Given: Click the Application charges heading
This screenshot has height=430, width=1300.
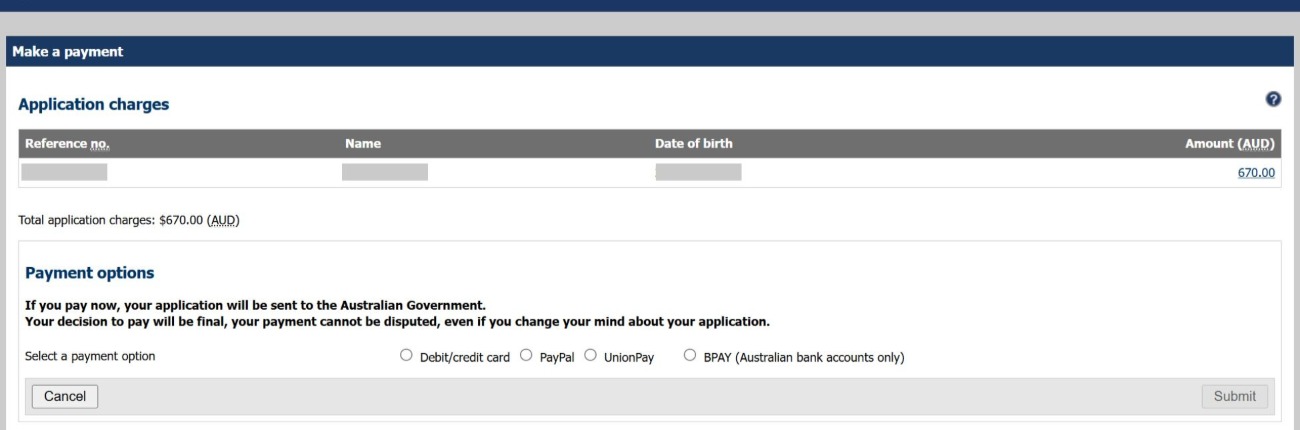Looking at the screenshot, I should pyautogui.click(x=94, y=104).
